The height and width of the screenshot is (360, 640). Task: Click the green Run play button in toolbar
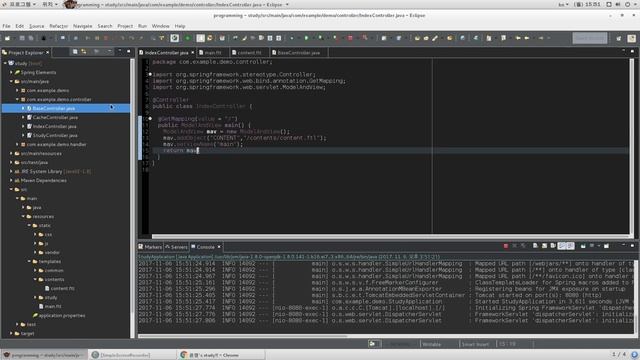point(306,38)
